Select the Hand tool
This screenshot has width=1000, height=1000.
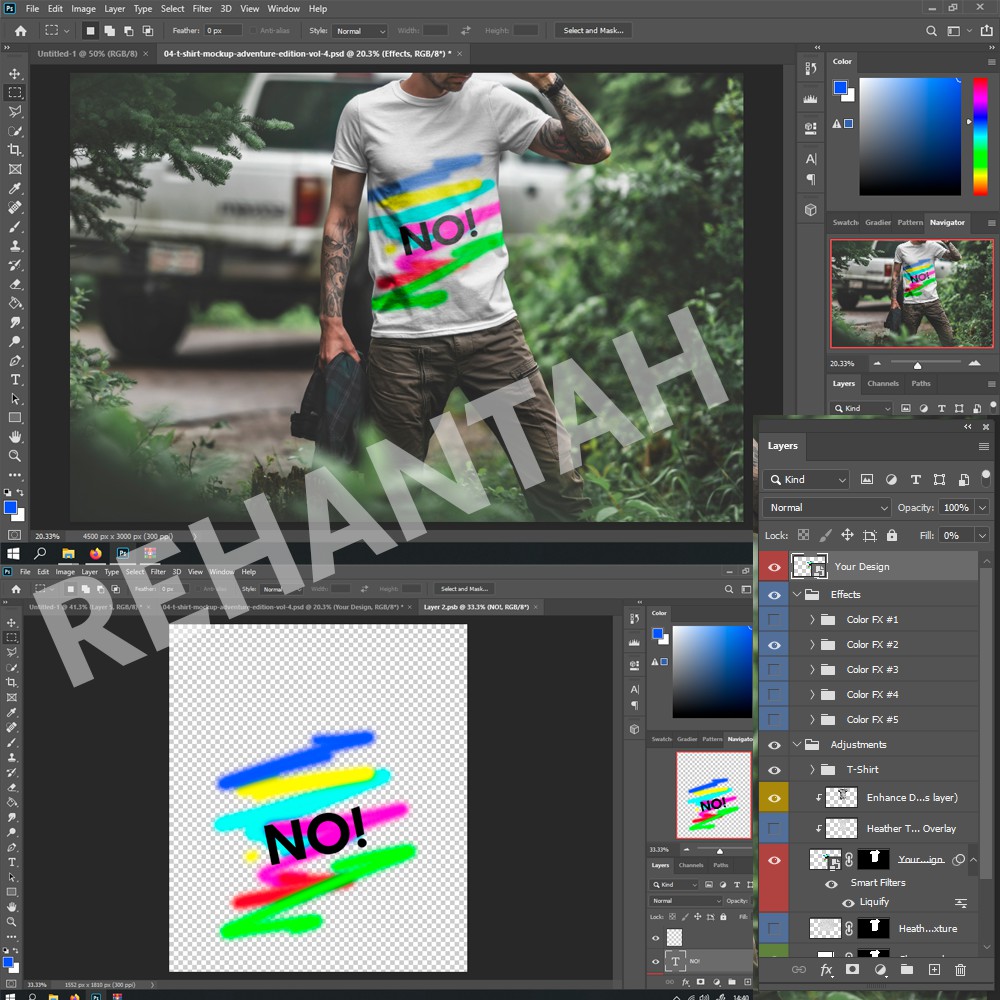pyautogui.click(x=14, y=436)
